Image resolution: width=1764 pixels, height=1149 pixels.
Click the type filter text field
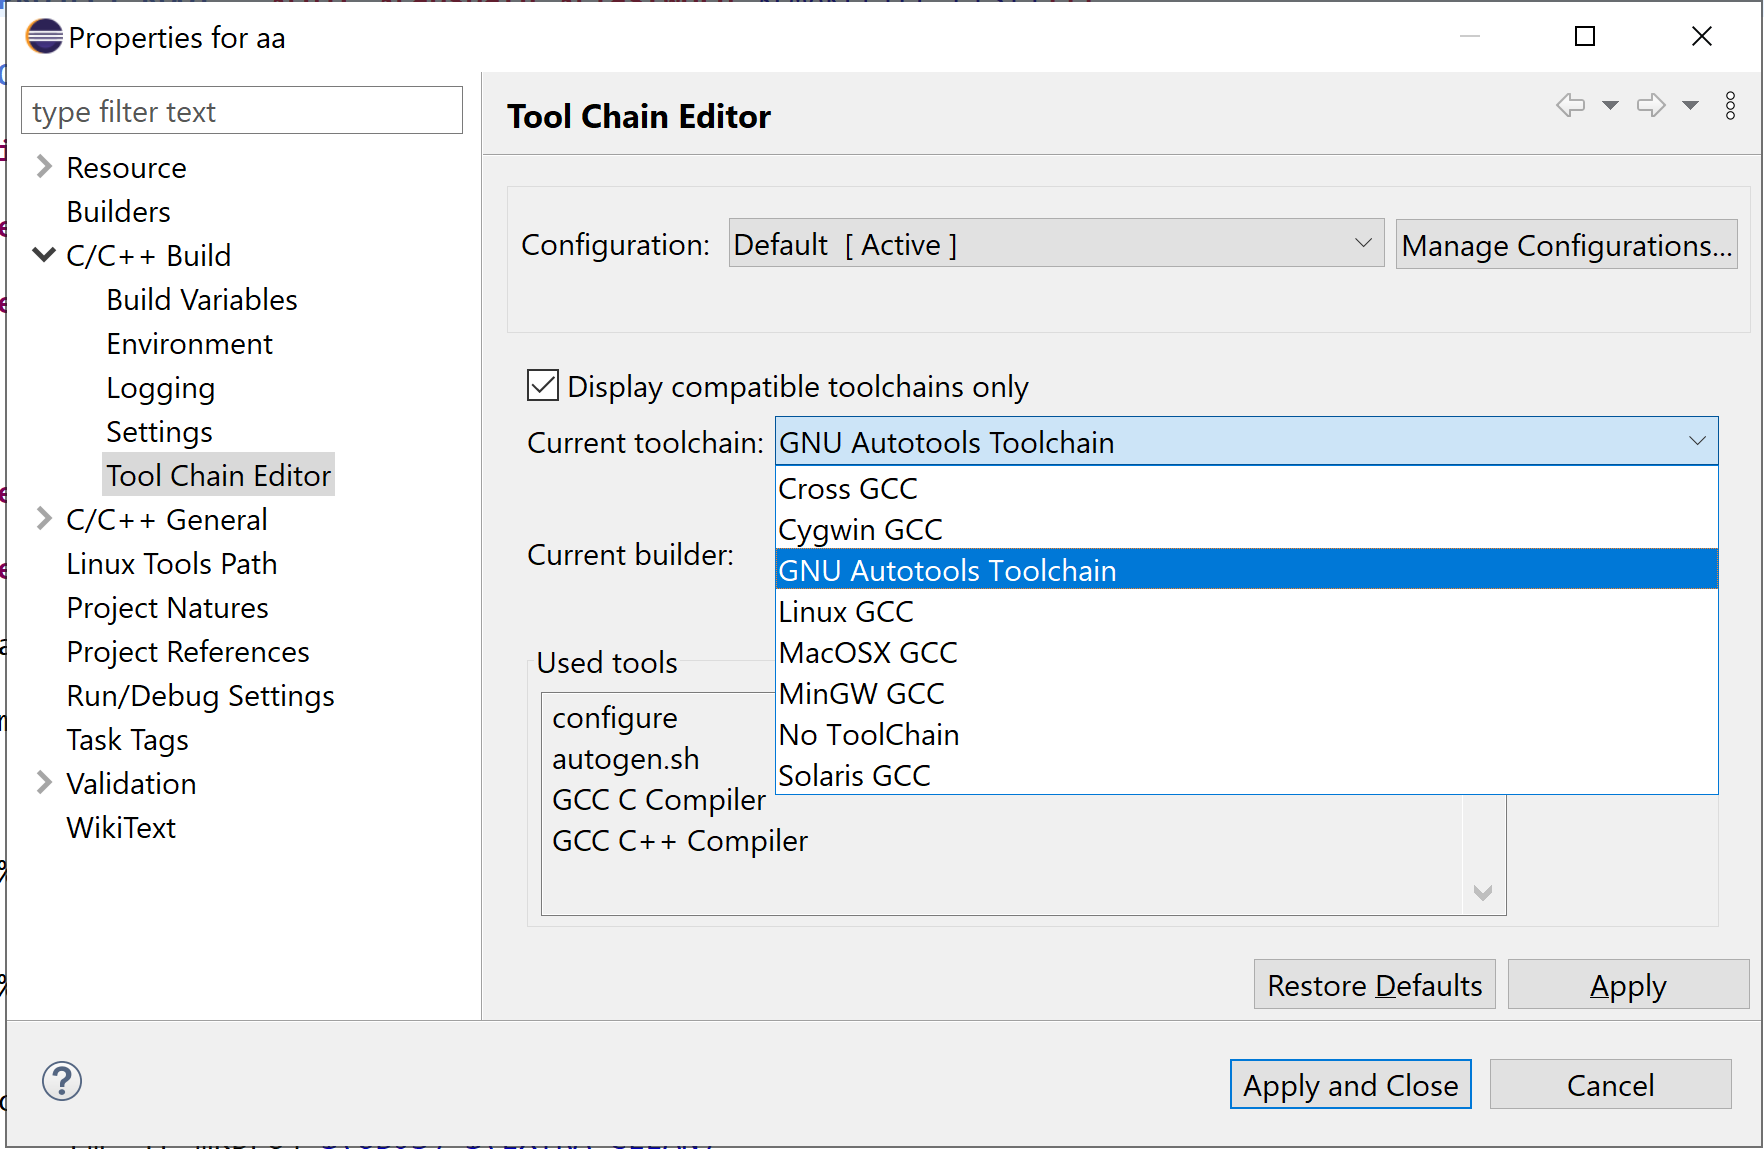(x=242, y=111)
